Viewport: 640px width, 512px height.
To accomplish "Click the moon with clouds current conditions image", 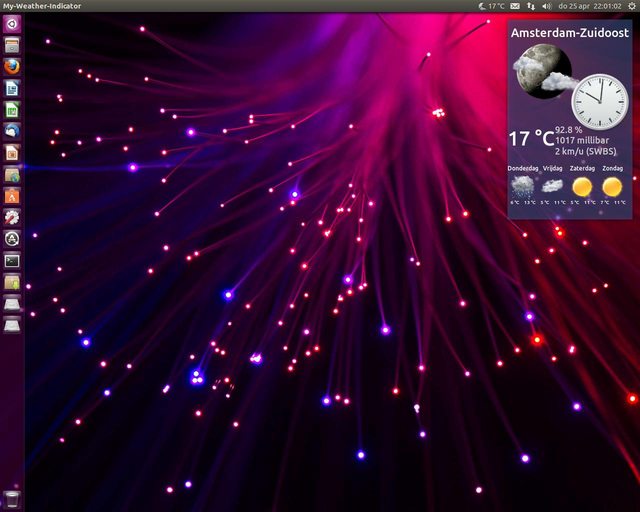I will pos(545,71).
